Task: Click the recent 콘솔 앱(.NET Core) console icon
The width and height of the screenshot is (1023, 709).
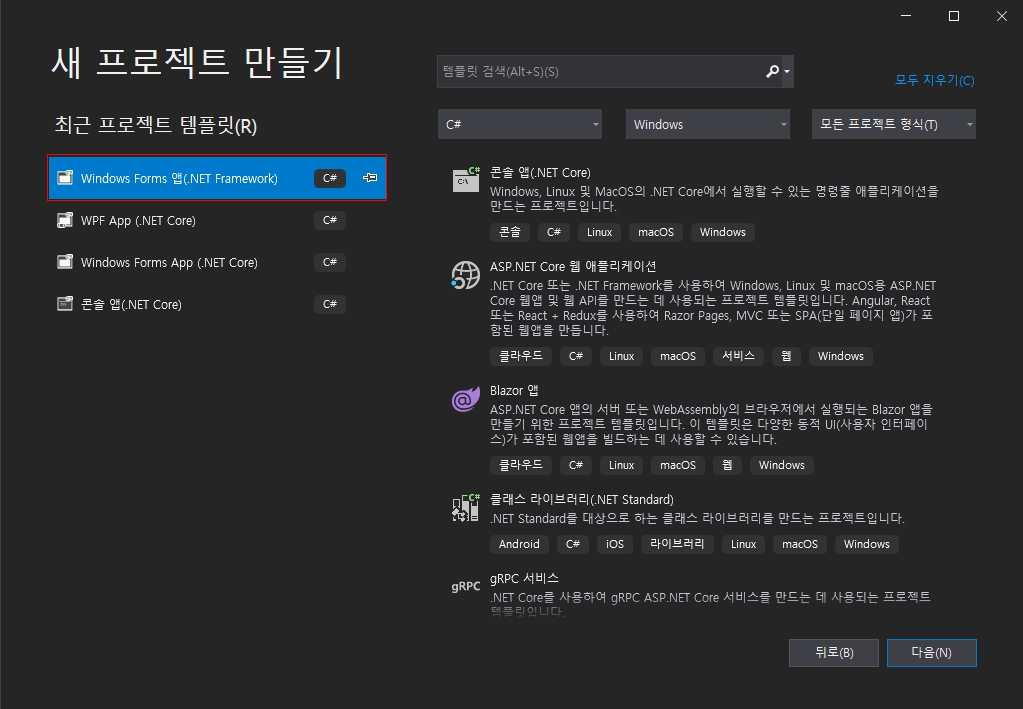Action: click(x=65, y=304)
